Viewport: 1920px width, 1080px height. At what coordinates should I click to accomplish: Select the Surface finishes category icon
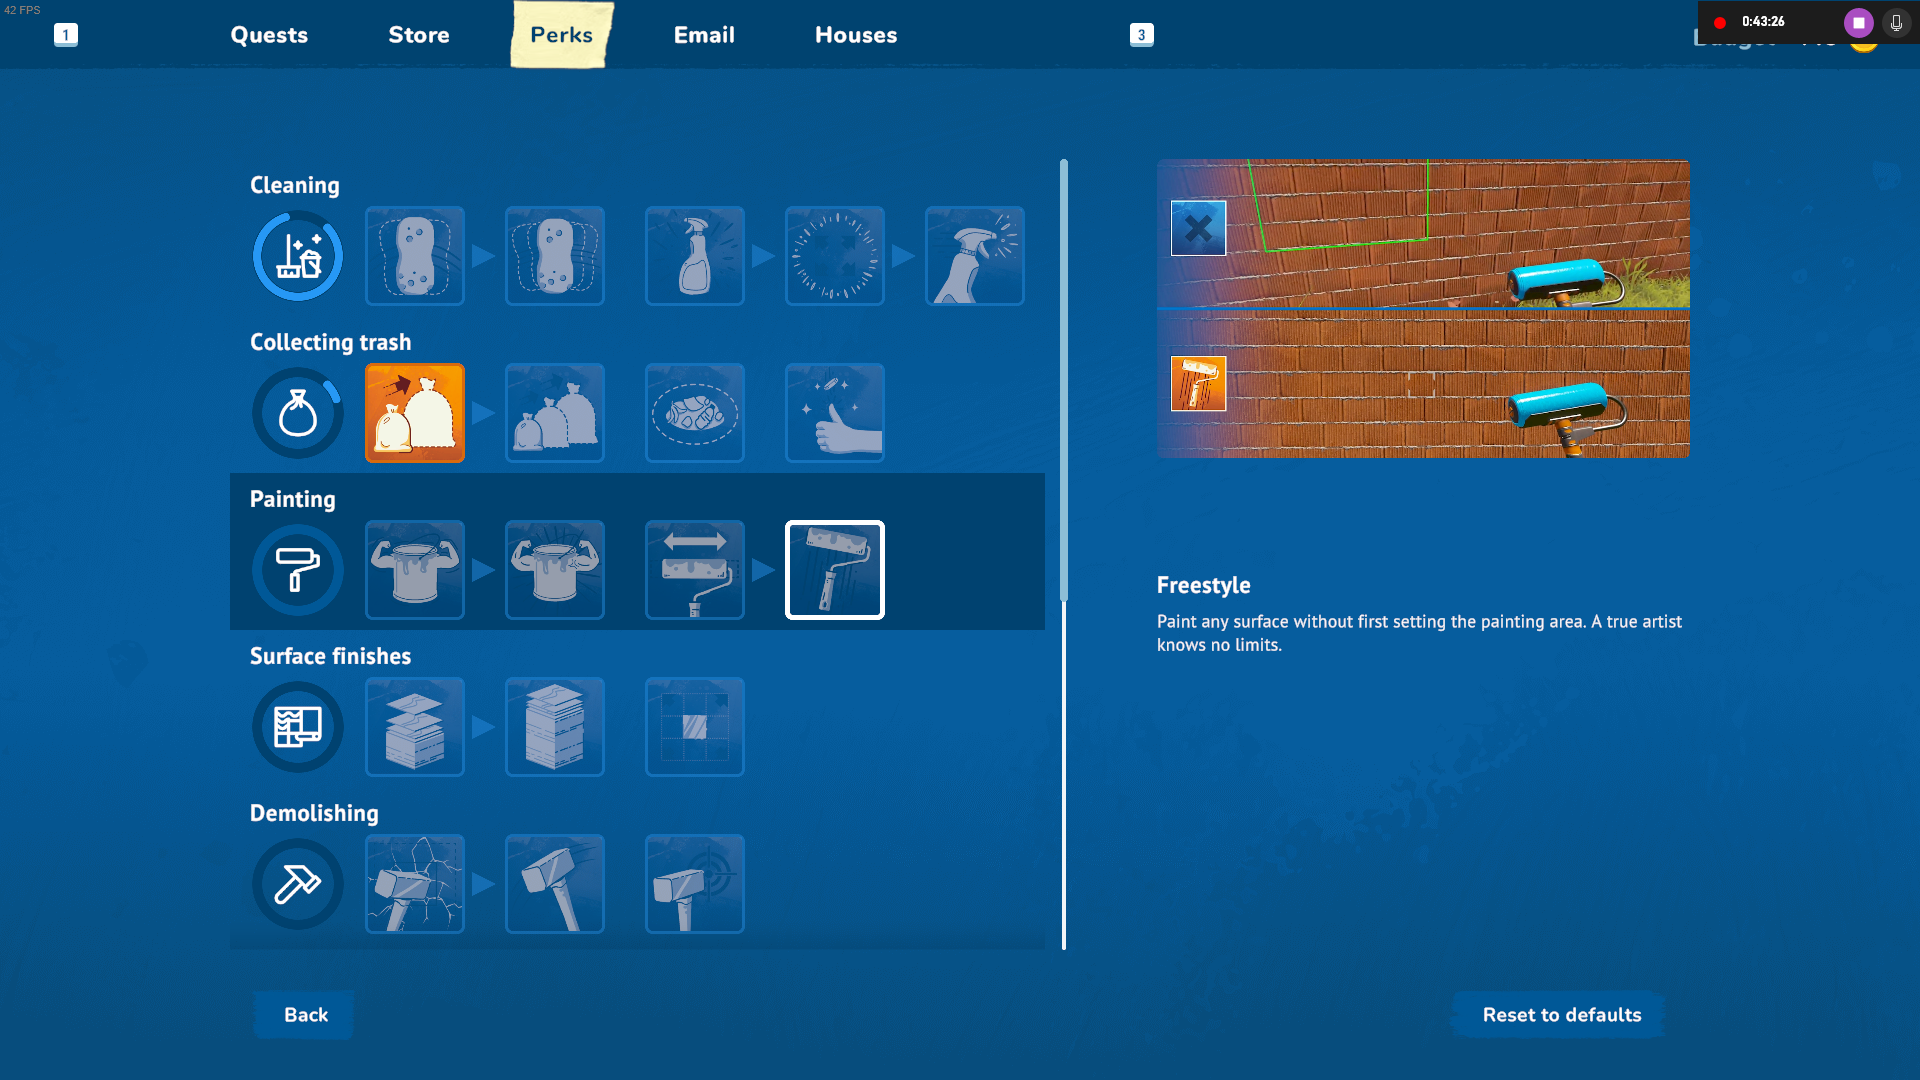pos(297,727)
